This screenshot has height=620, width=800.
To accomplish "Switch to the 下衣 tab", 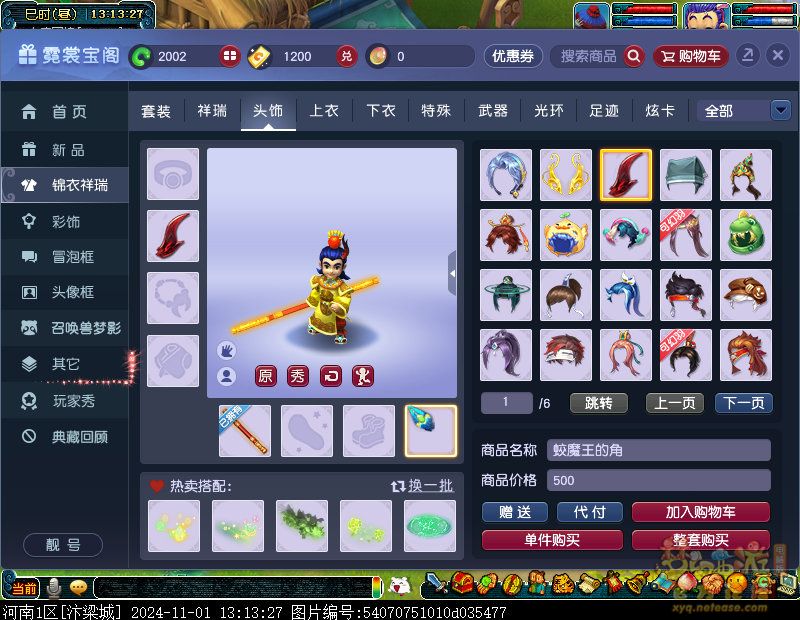I will 381,111.
